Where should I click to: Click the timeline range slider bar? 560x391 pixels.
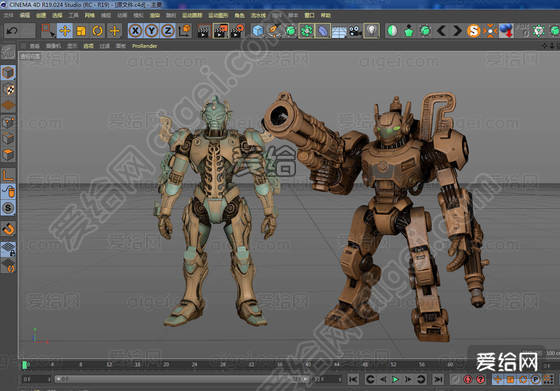pos(181,379)
